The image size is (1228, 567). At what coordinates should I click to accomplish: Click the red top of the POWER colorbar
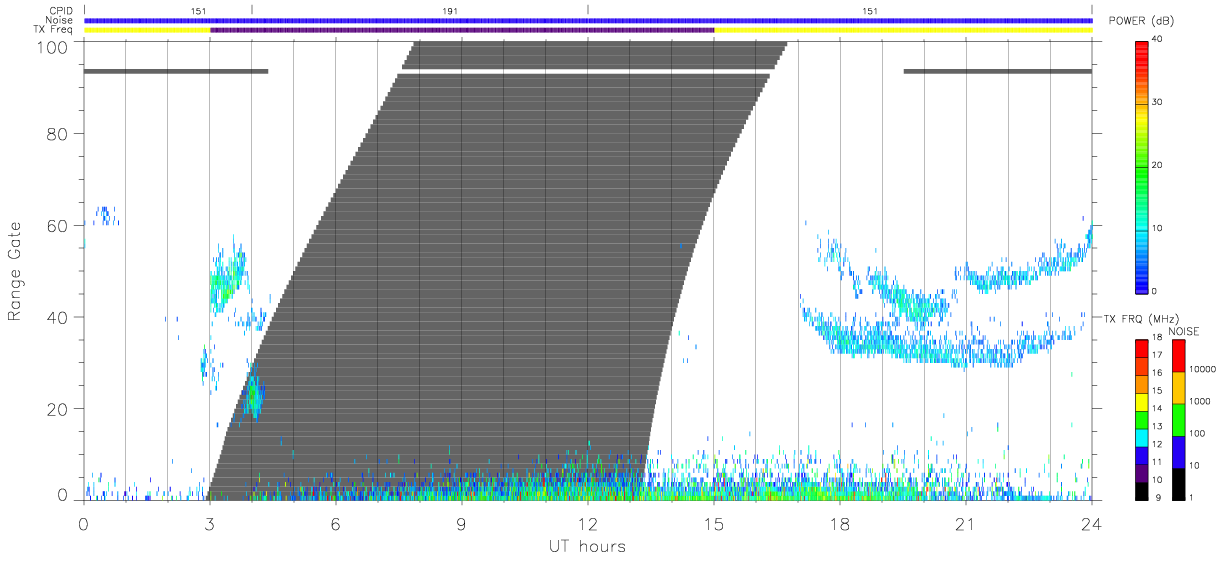pos(1142,48)
